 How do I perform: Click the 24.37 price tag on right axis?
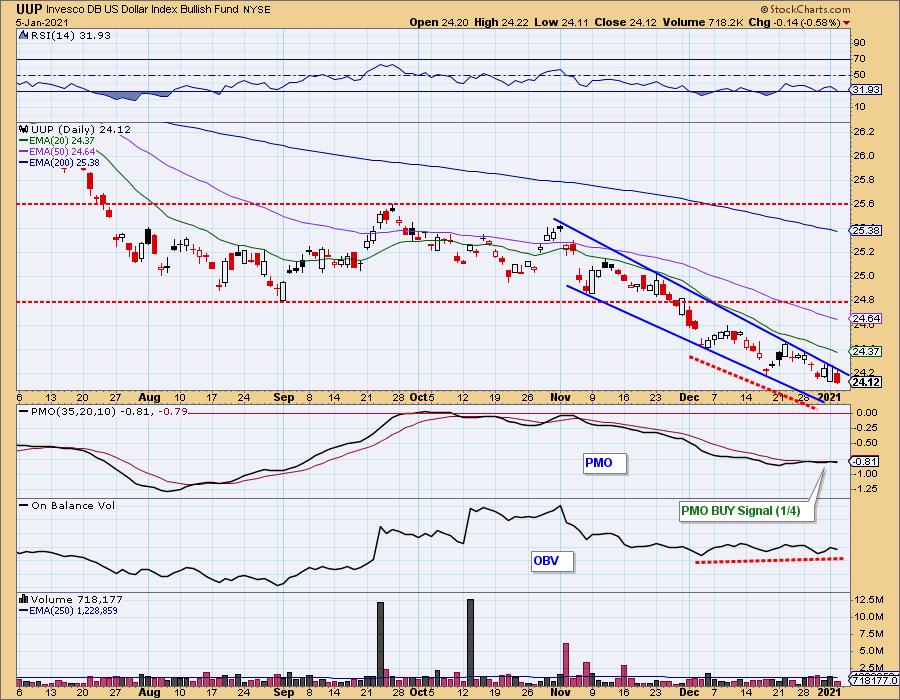coord(866,351)
